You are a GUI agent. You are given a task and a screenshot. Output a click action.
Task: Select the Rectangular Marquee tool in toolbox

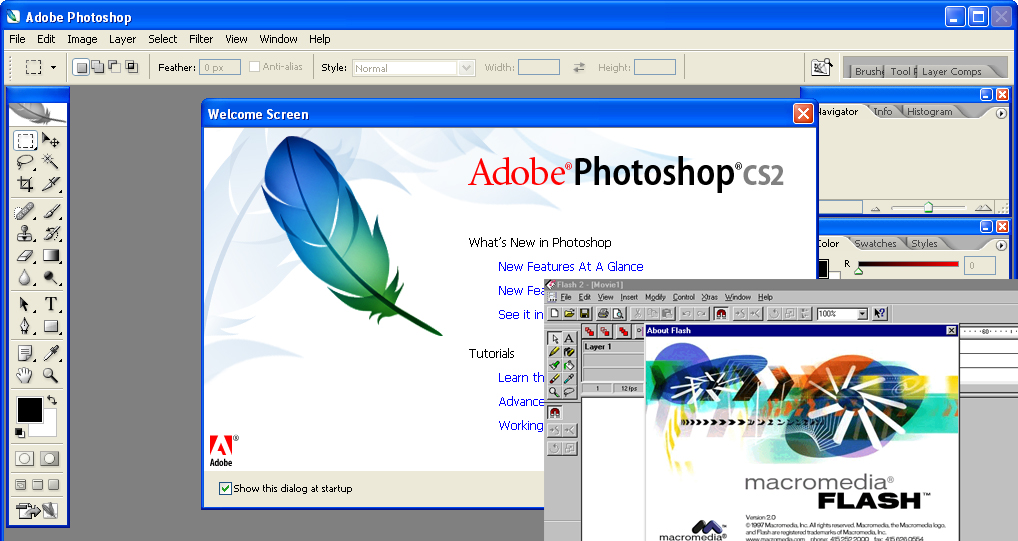[25, 140]
